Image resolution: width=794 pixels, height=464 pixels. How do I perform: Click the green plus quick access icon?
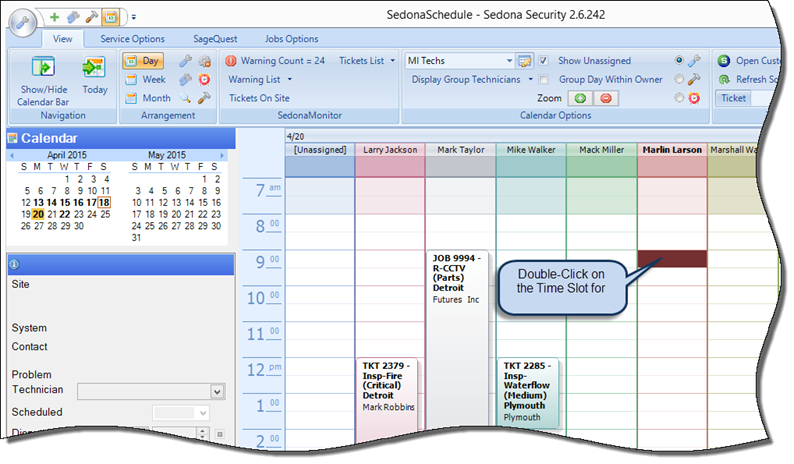pos(54,18)
